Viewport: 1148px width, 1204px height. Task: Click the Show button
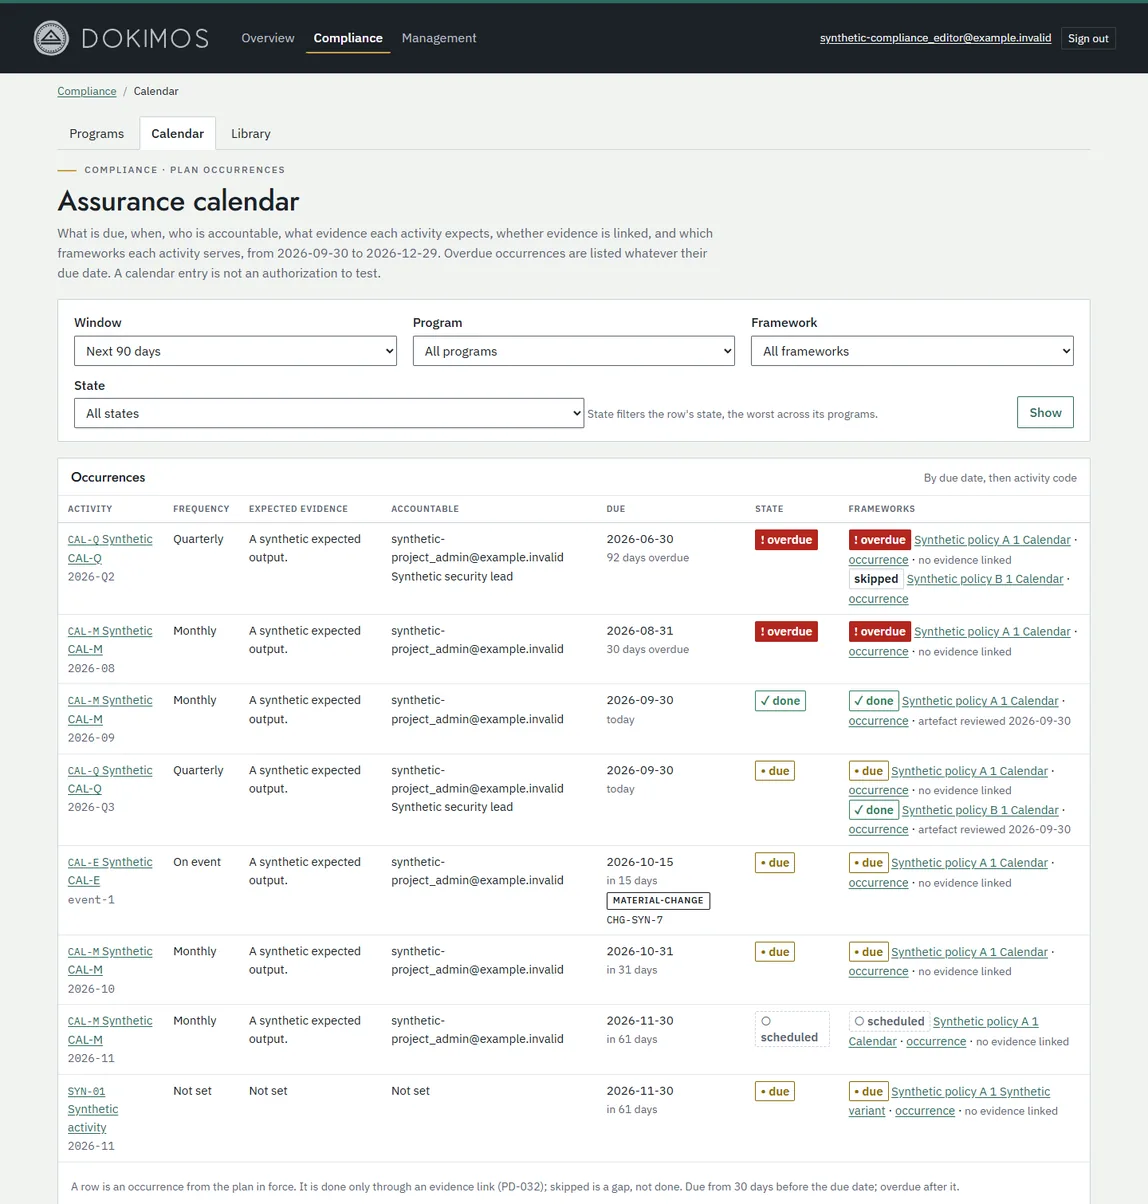coord(1045,412)
